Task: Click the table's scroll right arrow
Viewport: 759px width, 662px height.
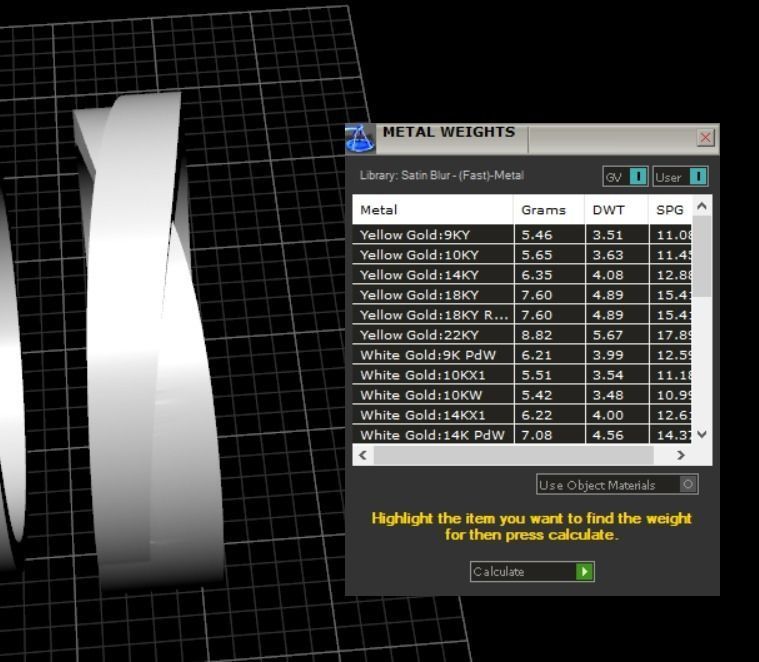Action: click(681, 455)
